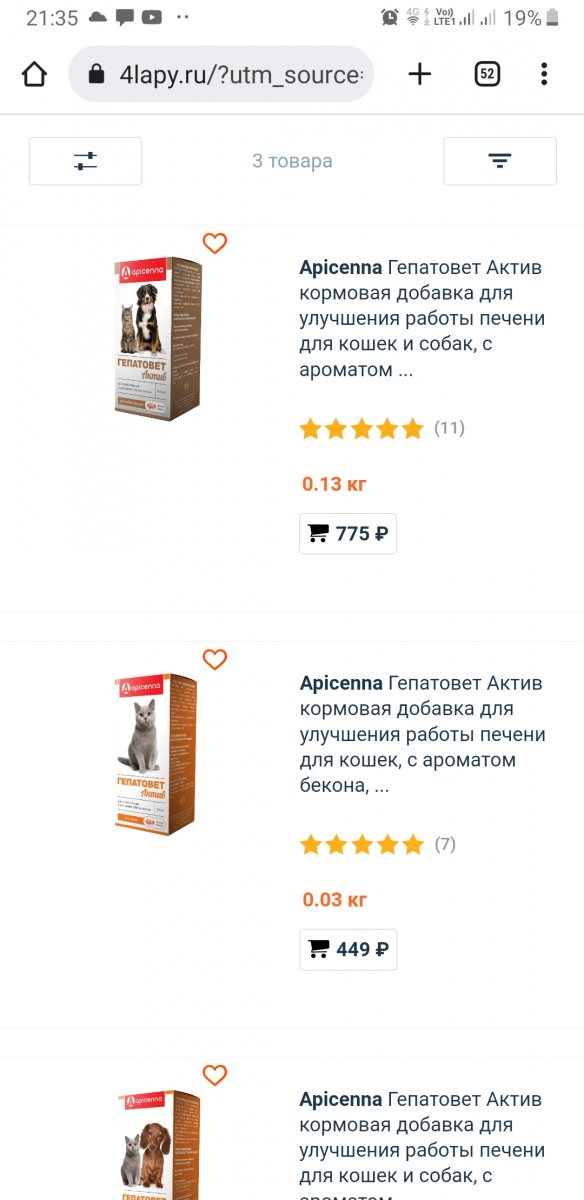Open the sorting options button
Viewport: 584px width, 1200px height.
click(500, 161)
